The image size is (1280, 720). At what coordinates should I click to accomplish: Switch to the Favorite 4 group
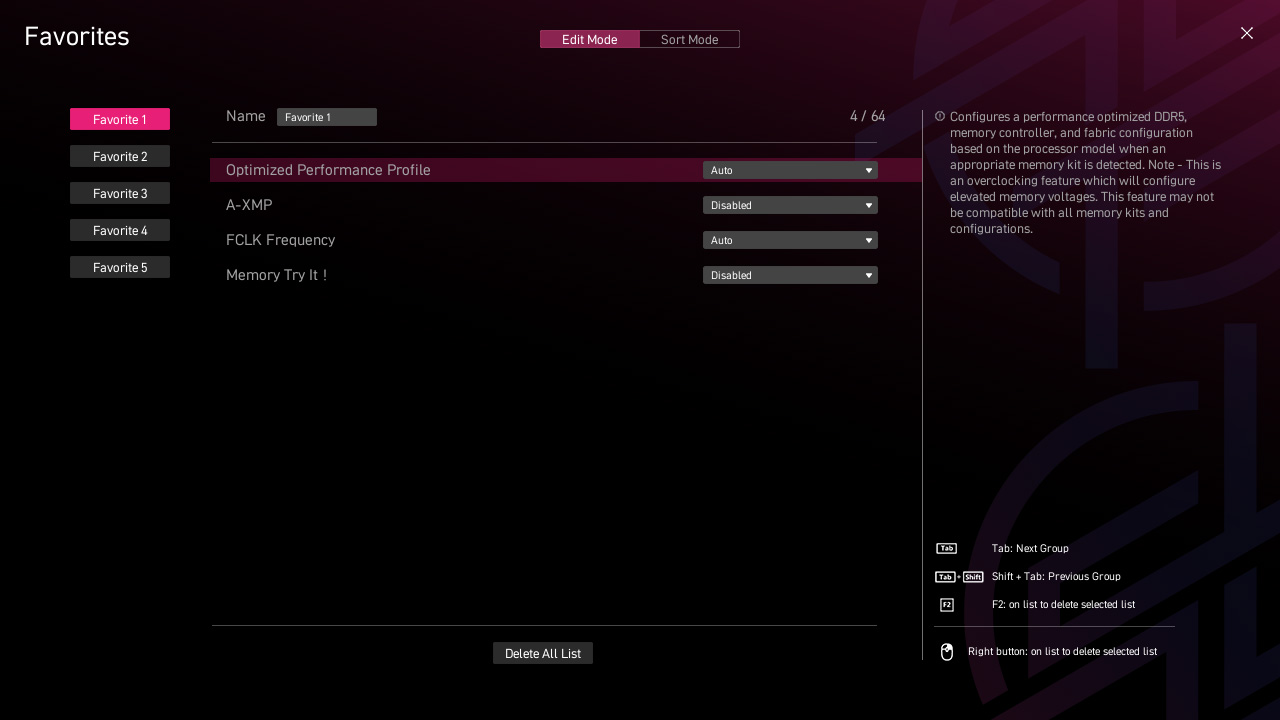[120, 230]
